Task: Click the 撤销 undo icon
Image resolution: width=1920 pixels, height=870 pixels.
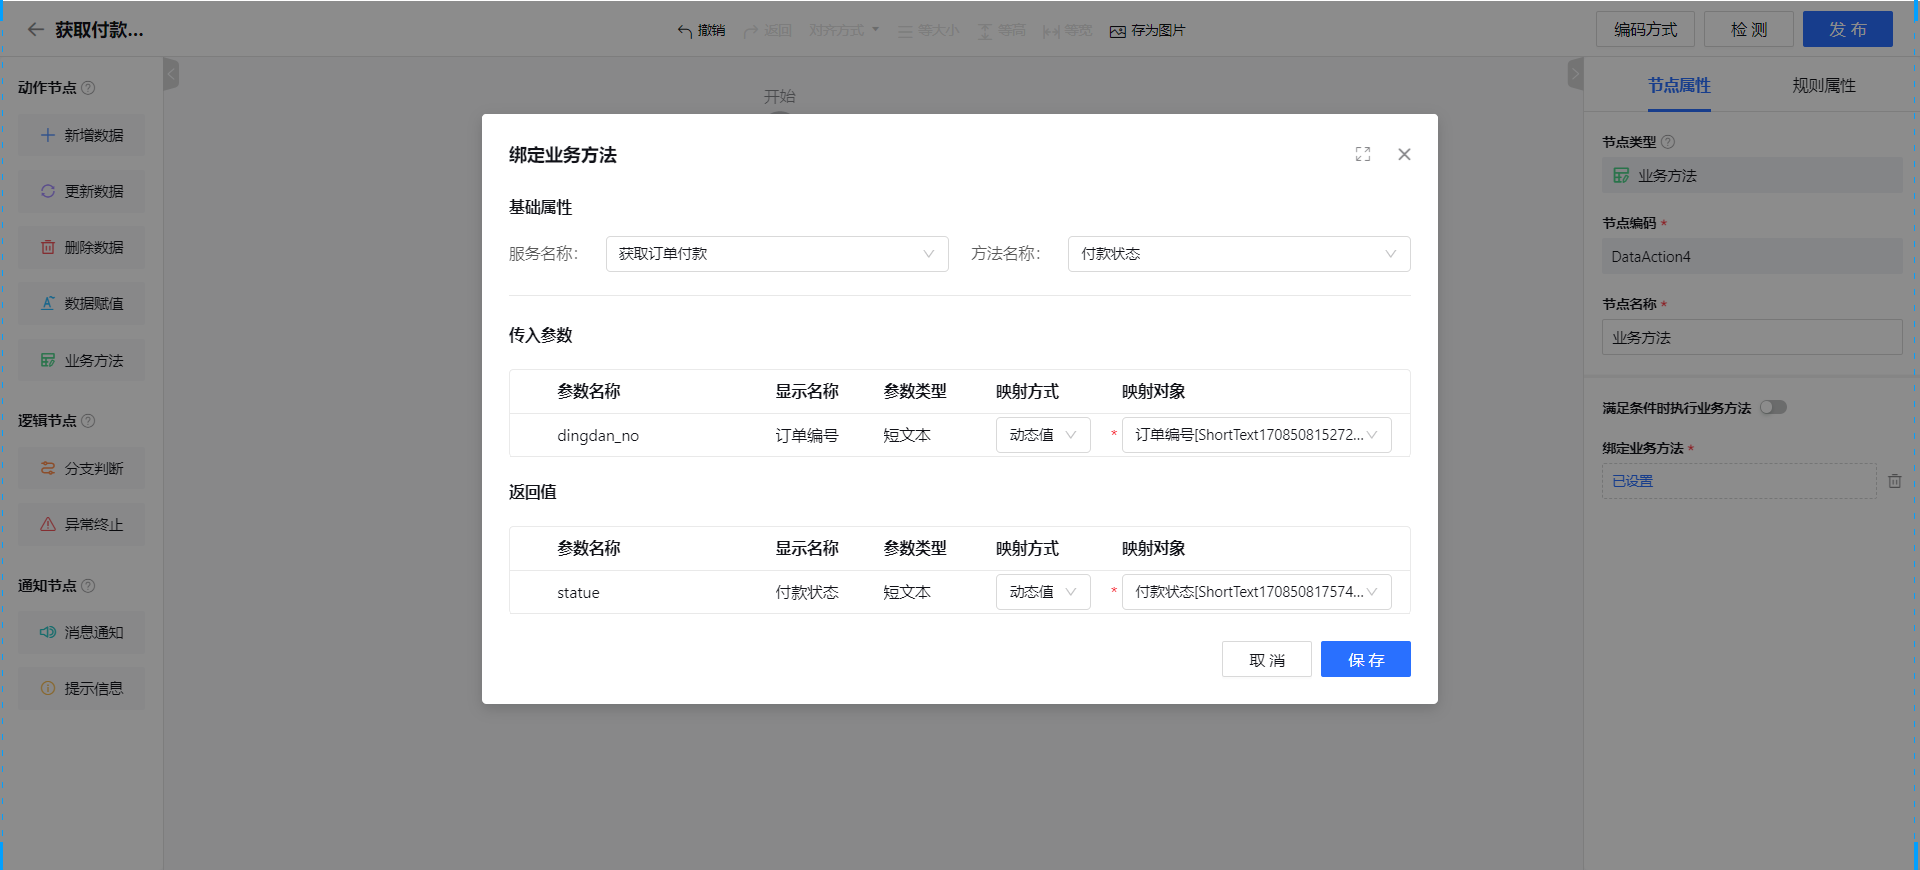Action: [685, 31]
